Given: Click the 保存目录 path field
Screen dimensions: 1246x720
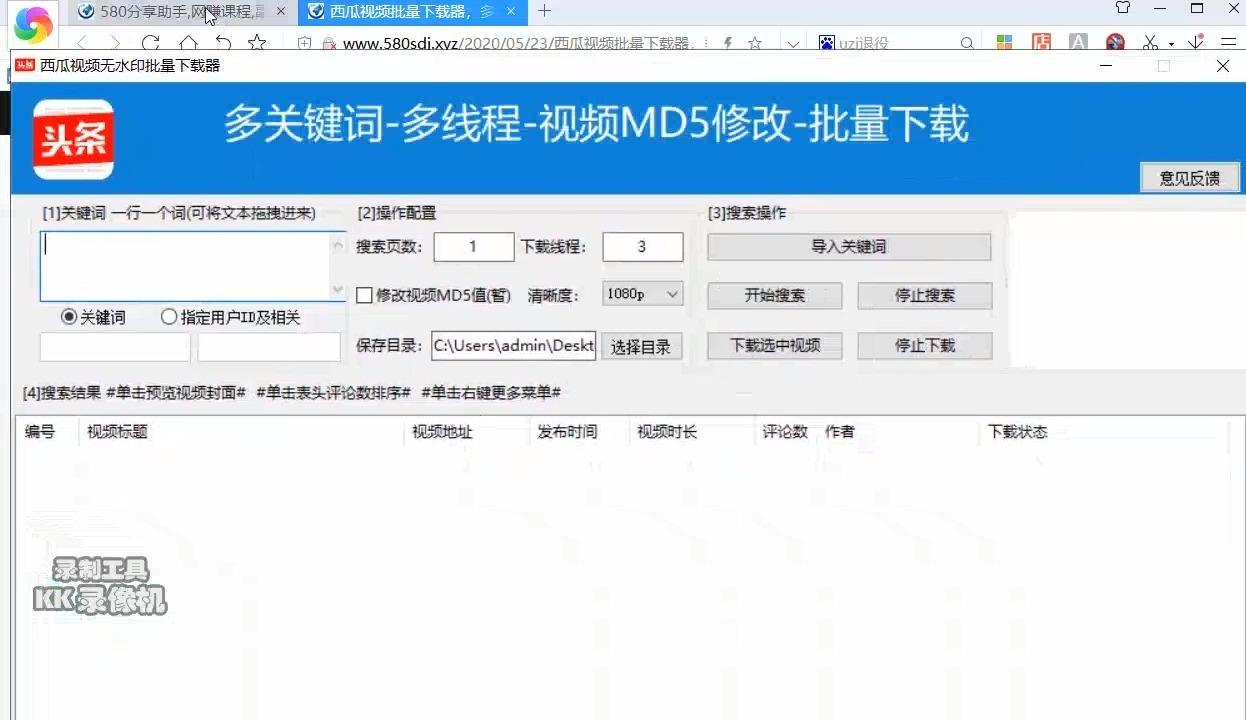Looking at the screenshot, I should point(514,346).
